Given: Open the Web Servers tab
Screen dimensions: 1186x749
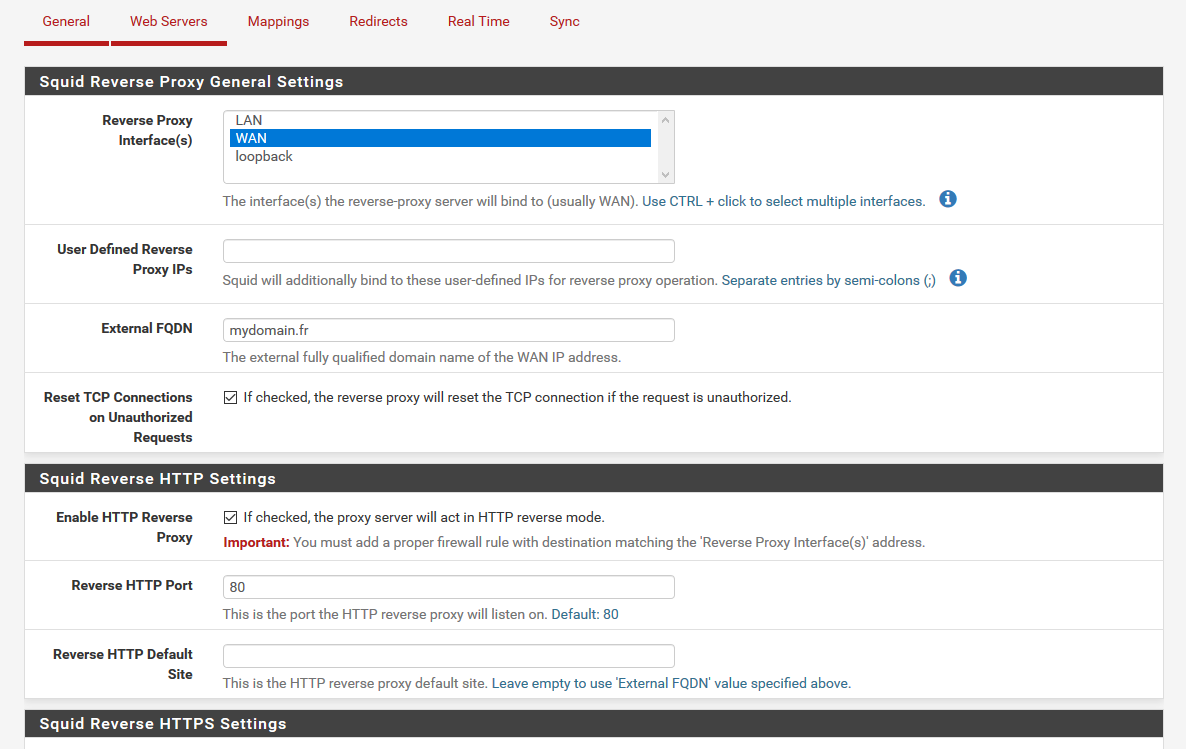Looking at the screenshot, I should click(169, 21).
